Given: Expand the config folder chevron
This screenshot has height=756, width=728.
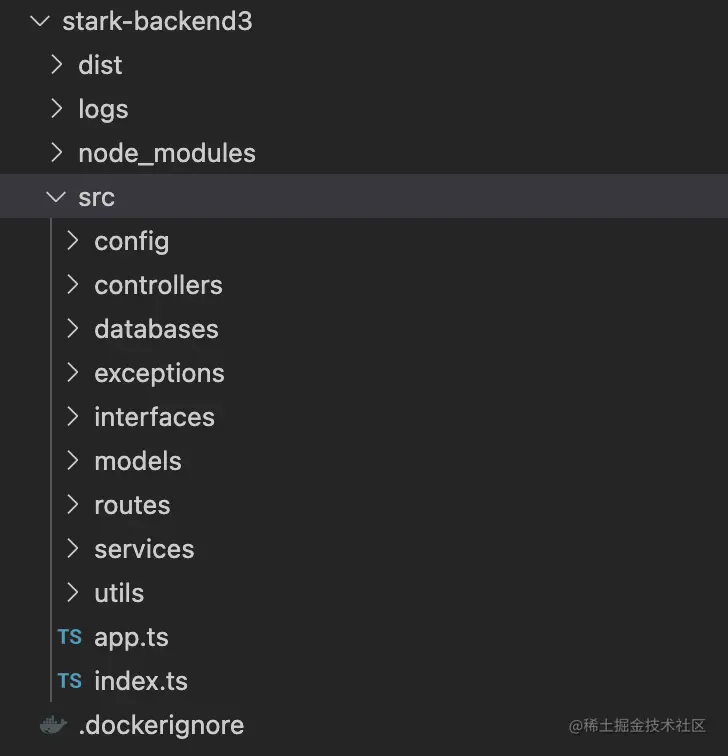Looking at the screenshot, I should pyautogui.click(x=73, y=241).
